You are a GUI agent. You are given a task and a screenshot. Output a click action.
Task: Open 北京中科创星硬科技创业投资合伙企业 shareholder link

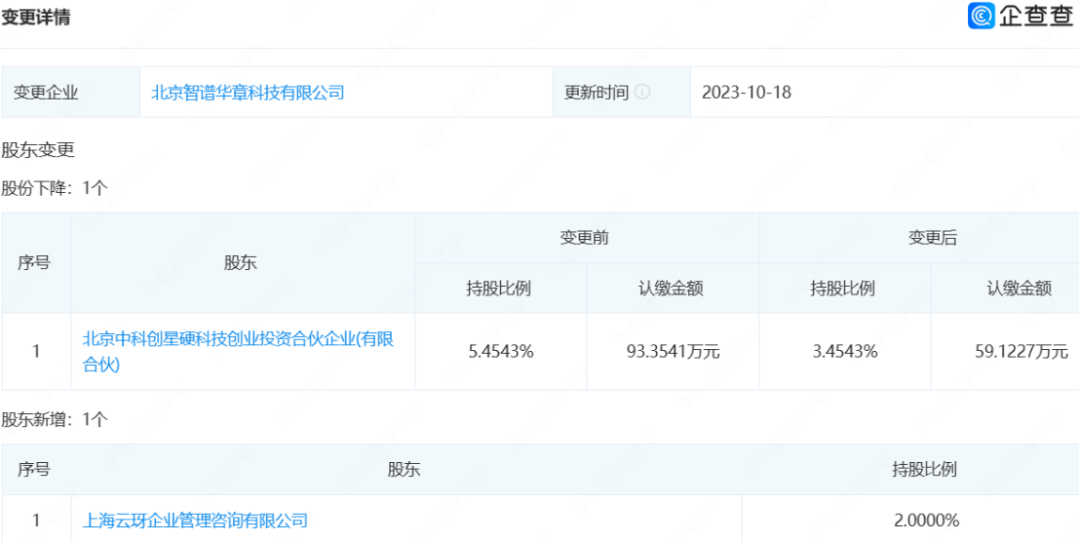tap(237, 352)
